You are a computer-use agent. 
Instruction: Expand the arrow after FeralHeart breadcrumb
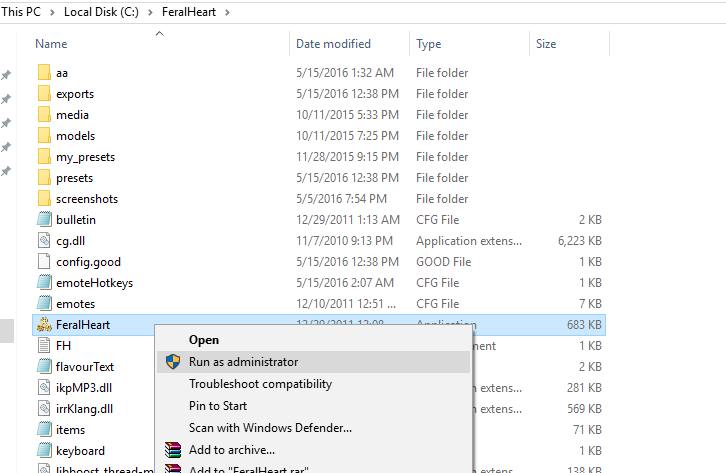(x=227, y=12)
